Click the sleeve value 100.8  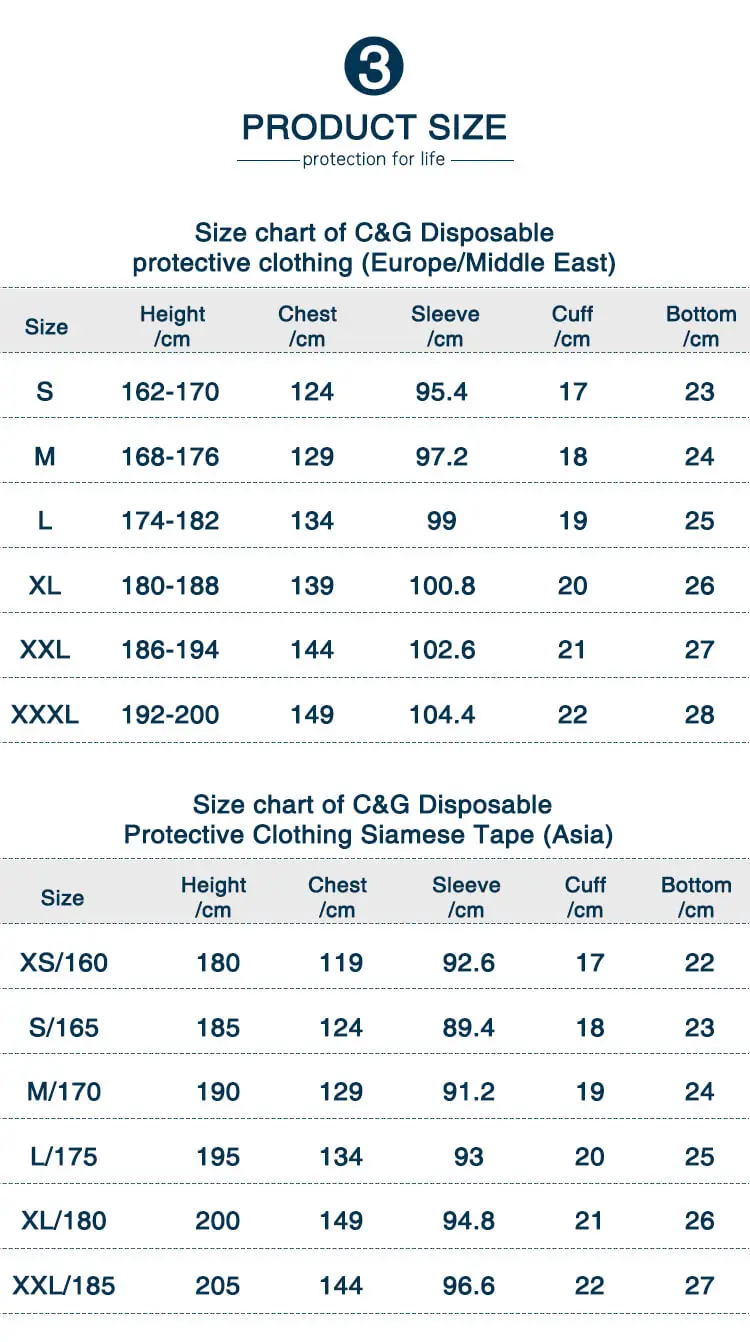tap(442, 586)
